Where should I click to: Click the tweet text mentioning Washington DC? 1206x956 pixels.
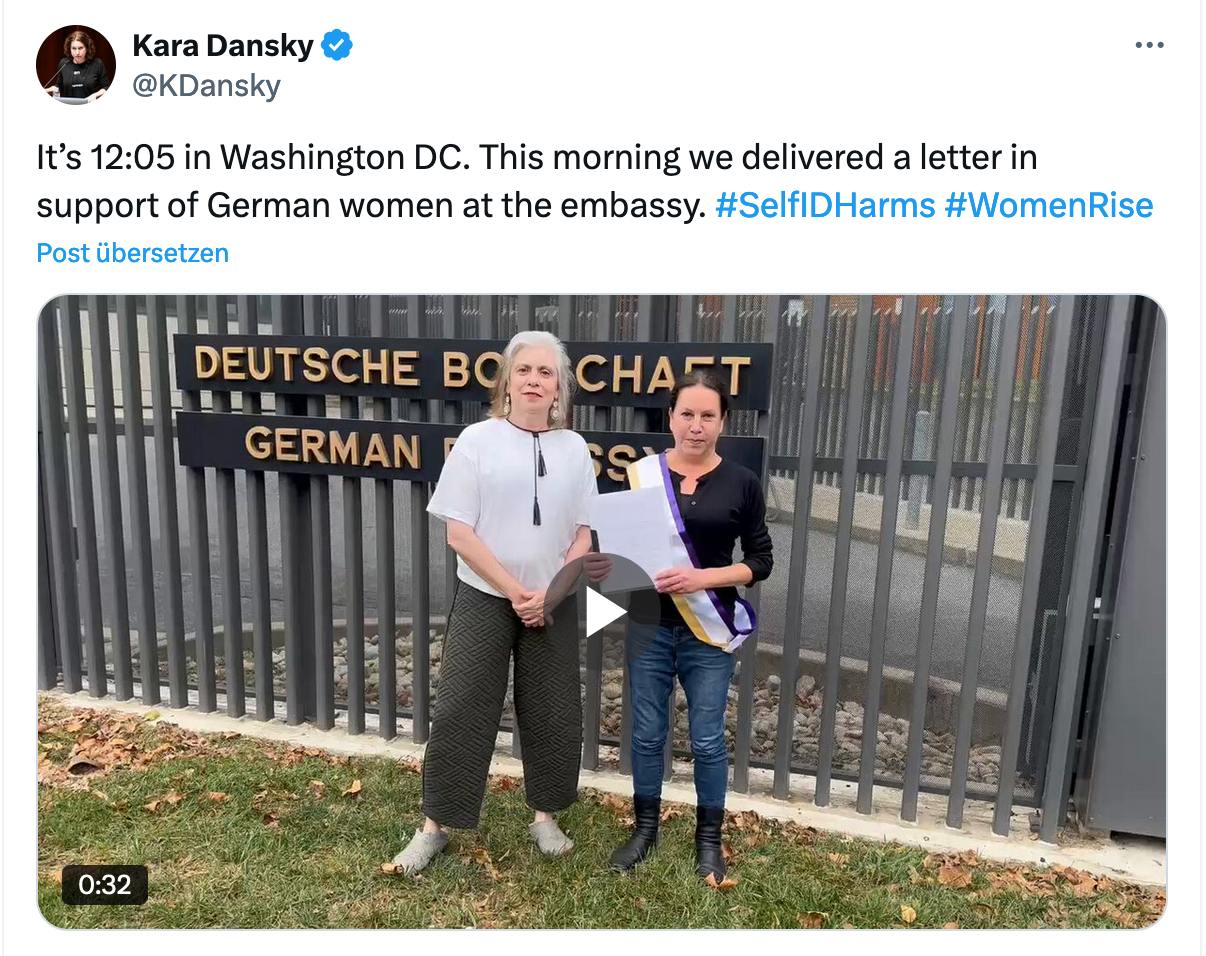pyautogui.click(x=536, y=158)
